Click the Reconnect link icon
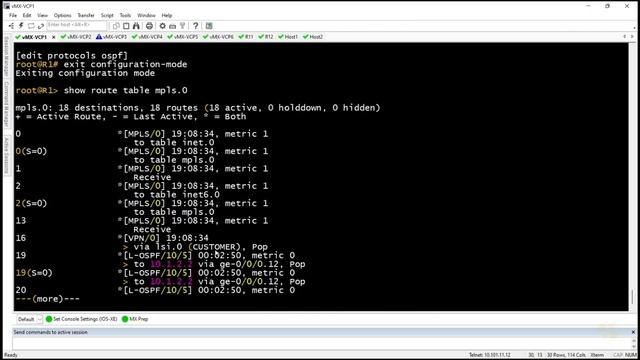 click(x=41, y=26)
